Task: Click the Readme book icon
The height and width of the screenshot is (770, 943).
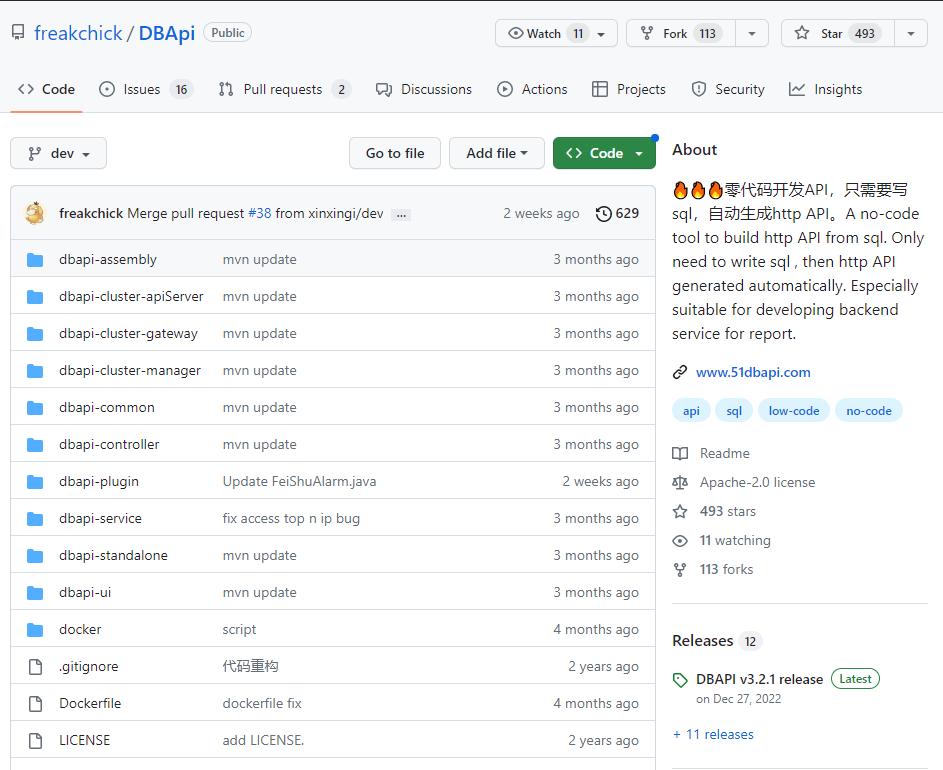Action: coord(680,453)
